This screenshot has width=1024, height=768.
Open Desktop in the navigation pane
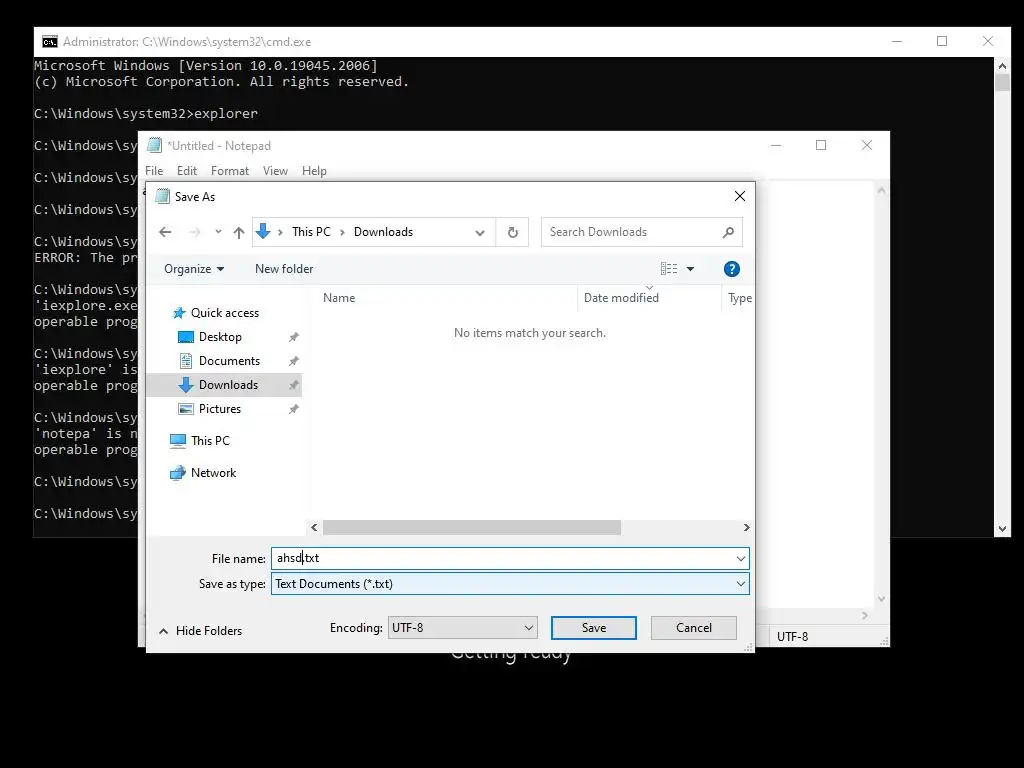point(220,337)
